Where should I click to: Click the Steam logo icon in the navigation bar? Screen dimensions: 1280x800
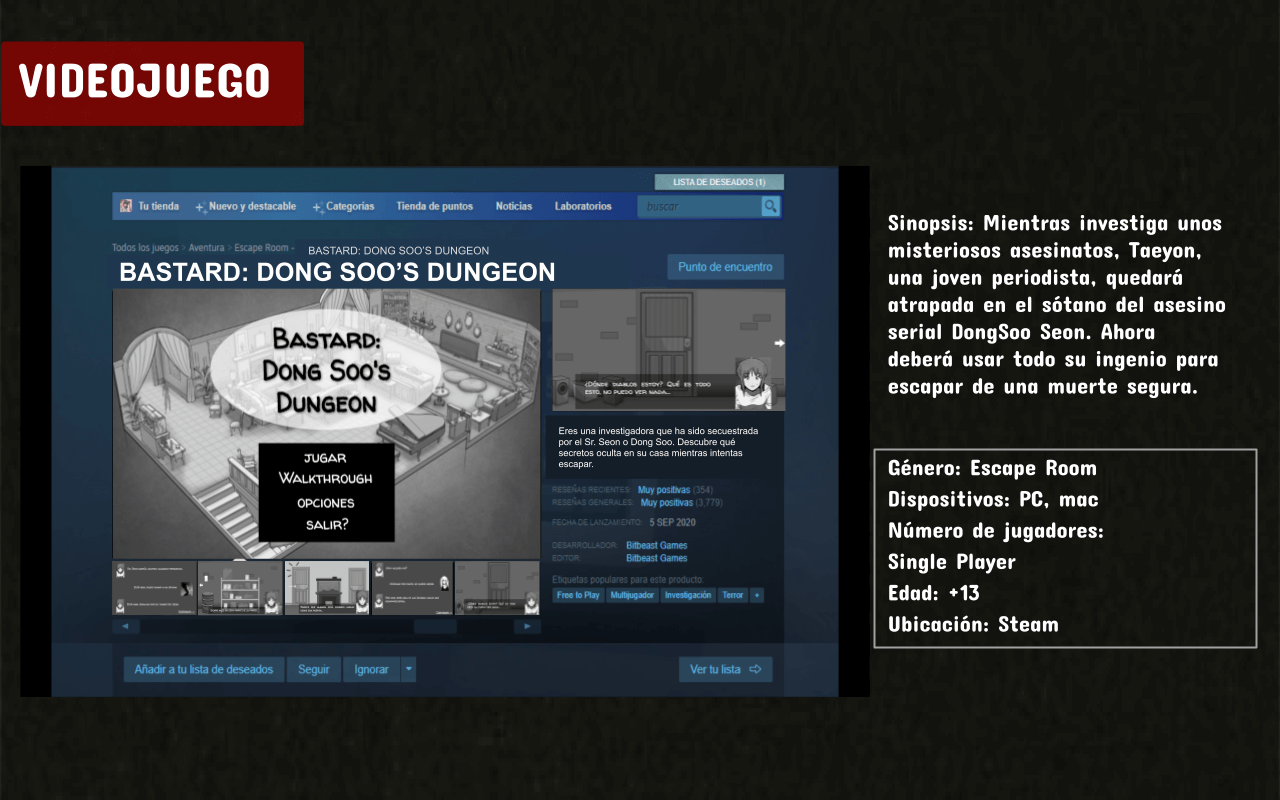pyautogui.click(x=124, y=206)
